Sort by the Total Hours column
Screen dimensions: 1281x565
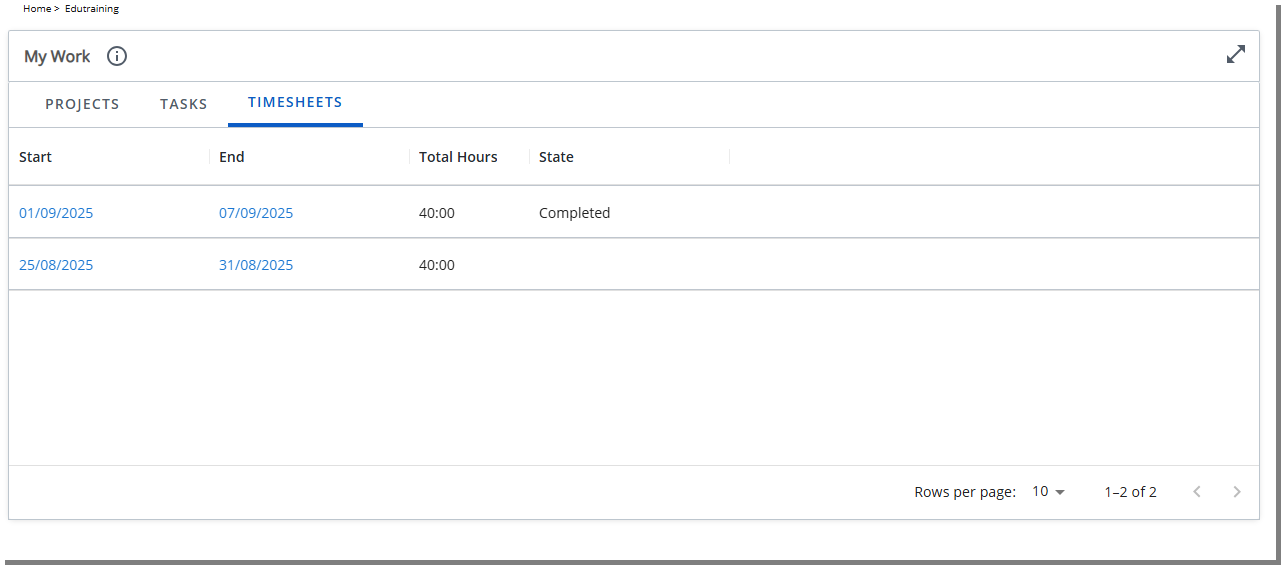tap(458, 157)
